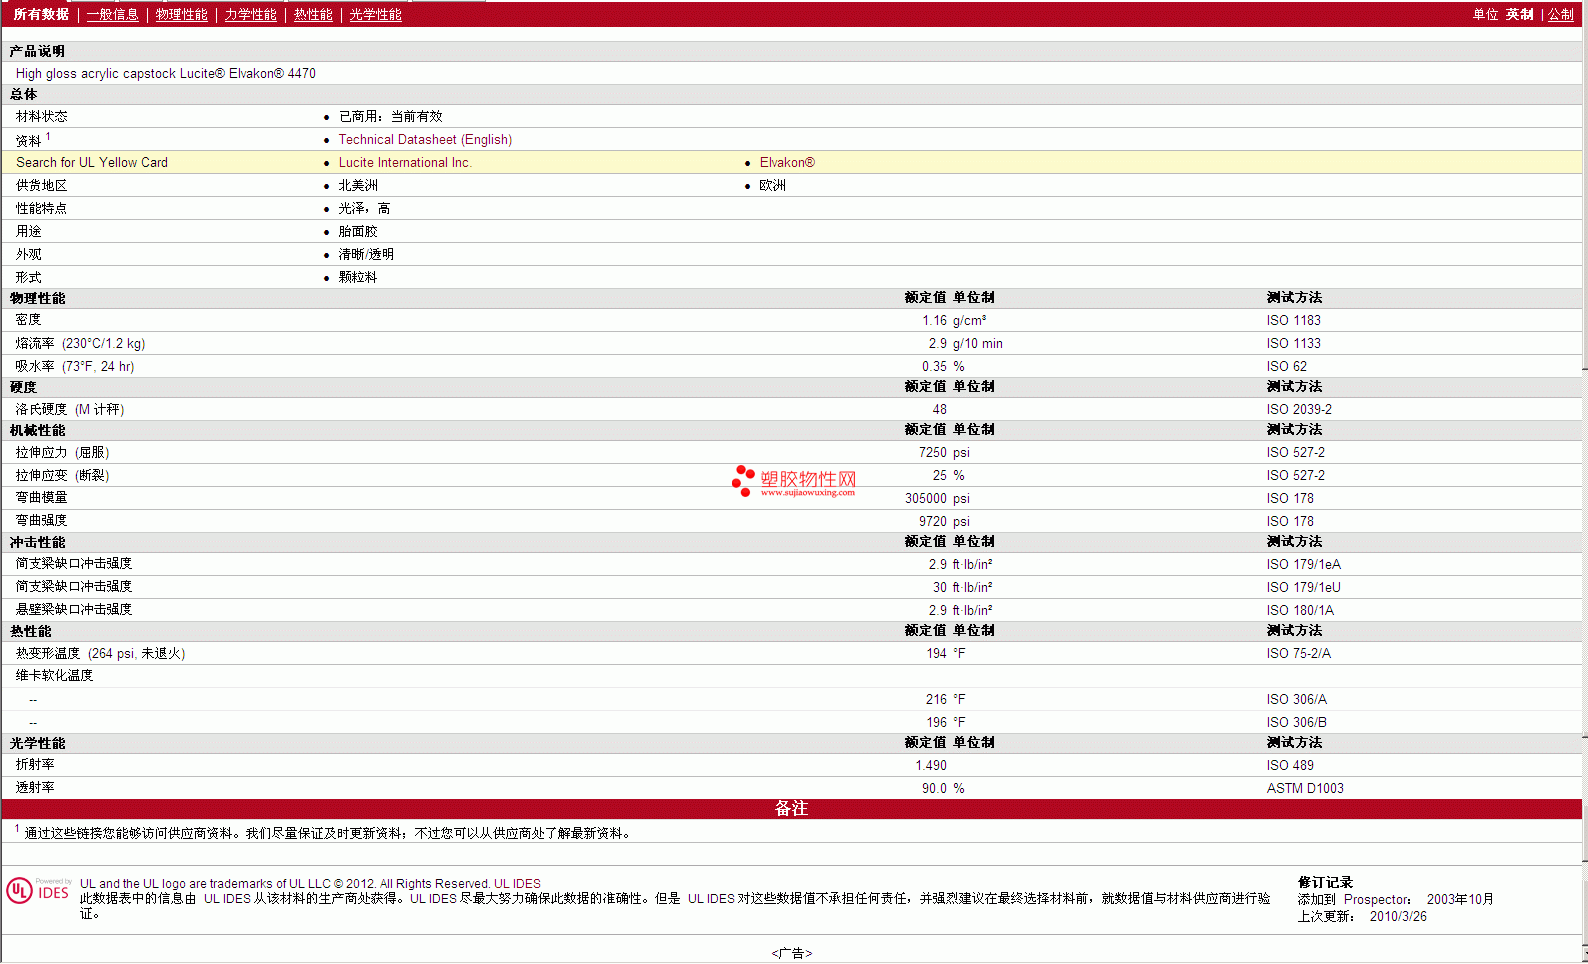1588x964 pixels.
Task: Click the product description text line
Action: [x=165, y=74]
